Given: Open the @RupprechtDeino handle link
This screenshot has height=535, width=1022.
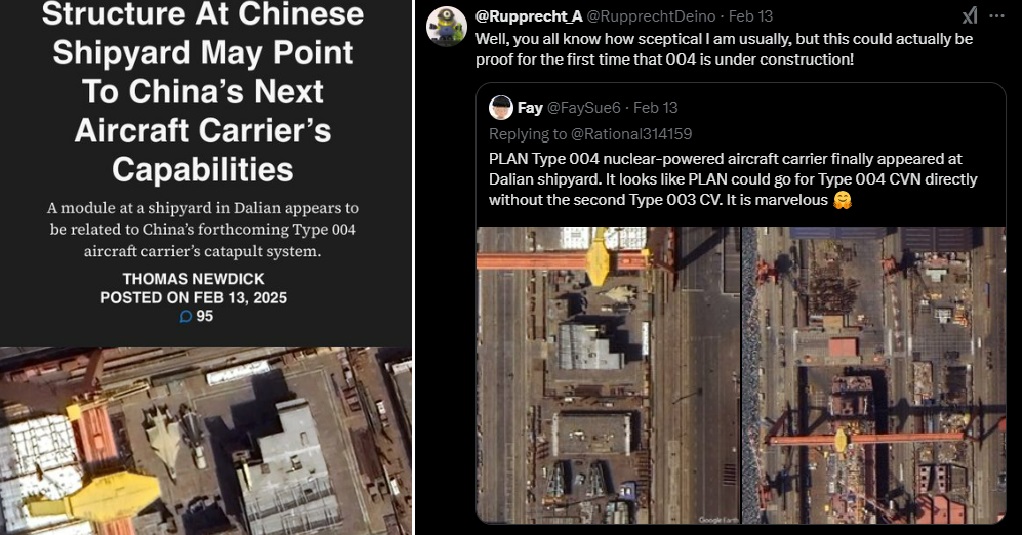Looking at the screenshot, I should click(650, 16).
